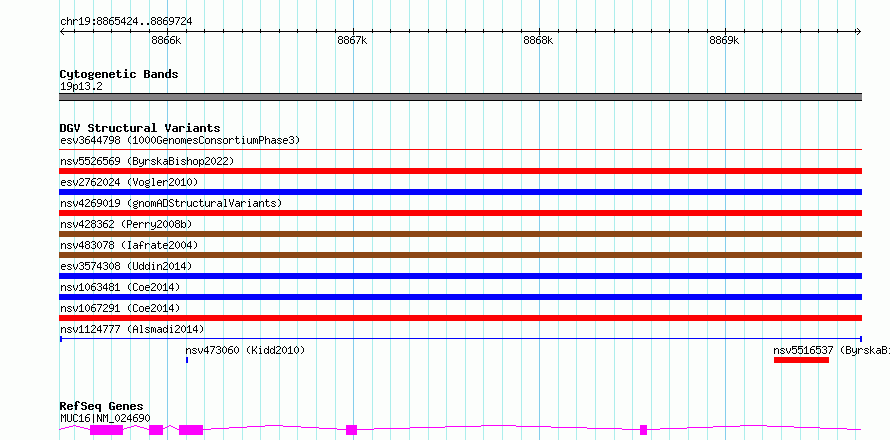The height and width of the screenshot is (440, 890).
Task: Click the red bar under nsv1067291
Action: click(x=461, y=318)
